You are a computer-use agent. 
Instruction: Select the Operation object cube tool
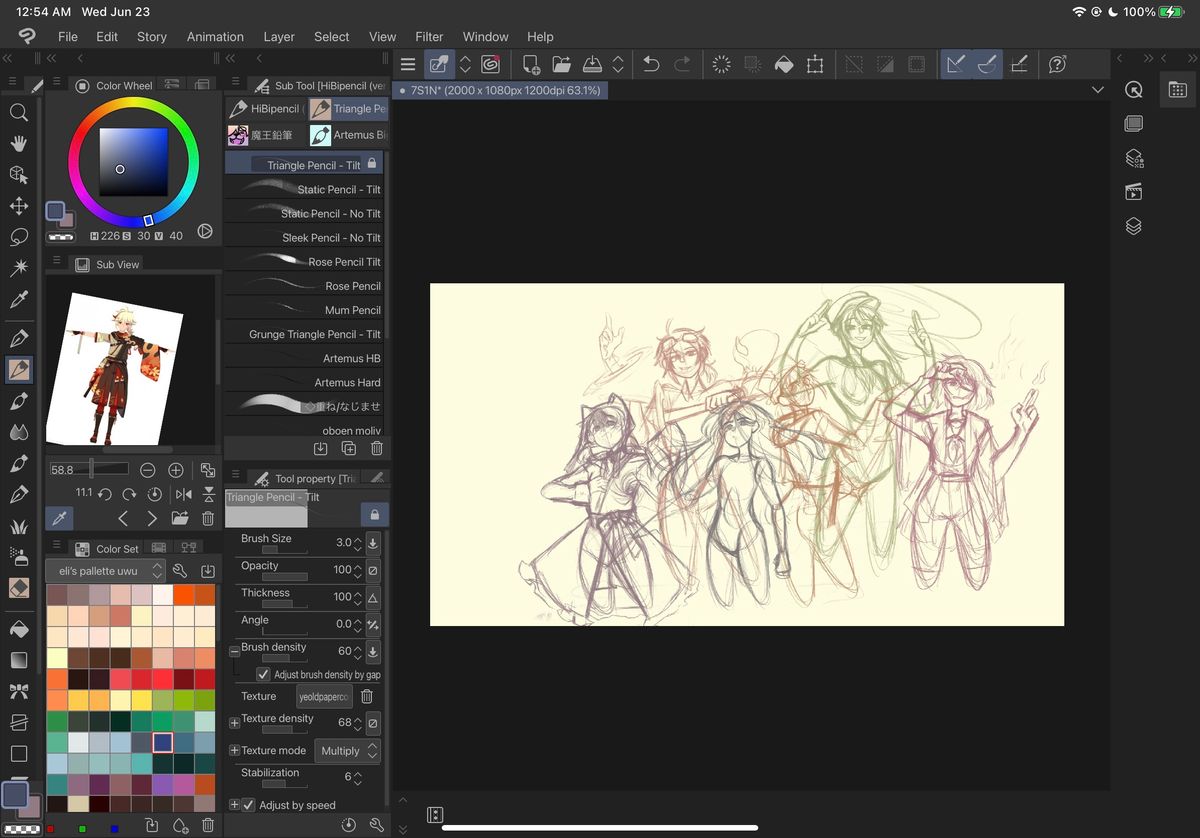click(19, 174)
